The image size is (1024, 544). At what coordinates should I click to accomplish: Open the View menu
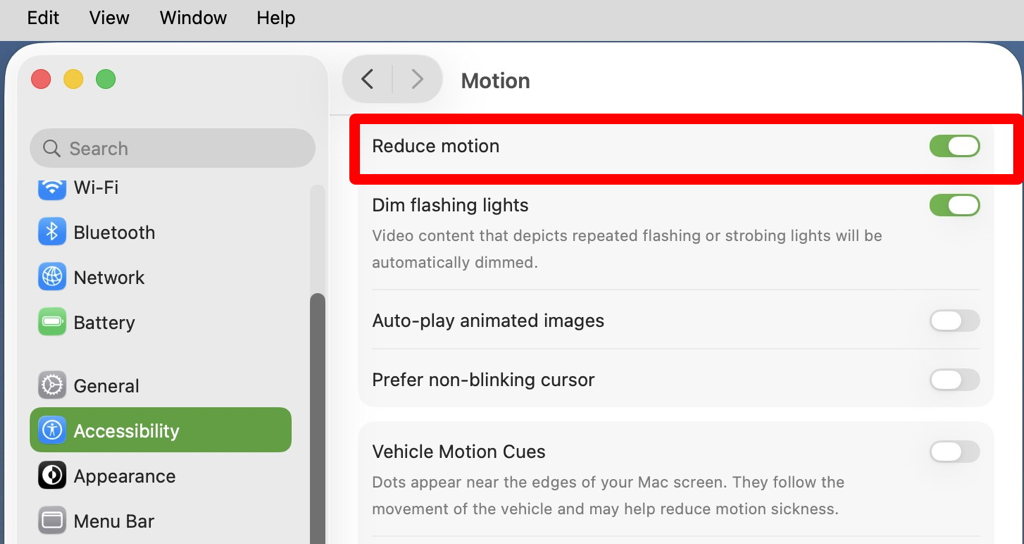pos(109,18)
